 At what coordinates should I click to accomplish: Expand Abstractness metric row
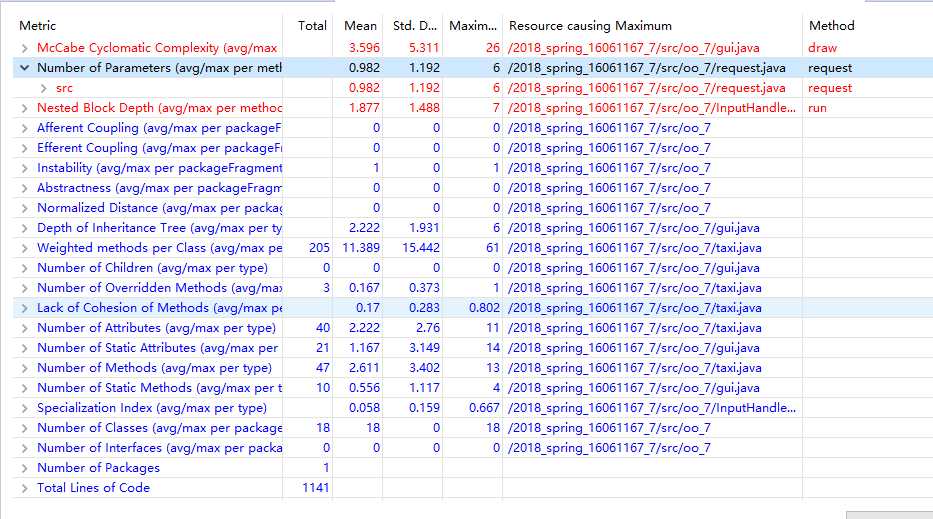(24, 188)
